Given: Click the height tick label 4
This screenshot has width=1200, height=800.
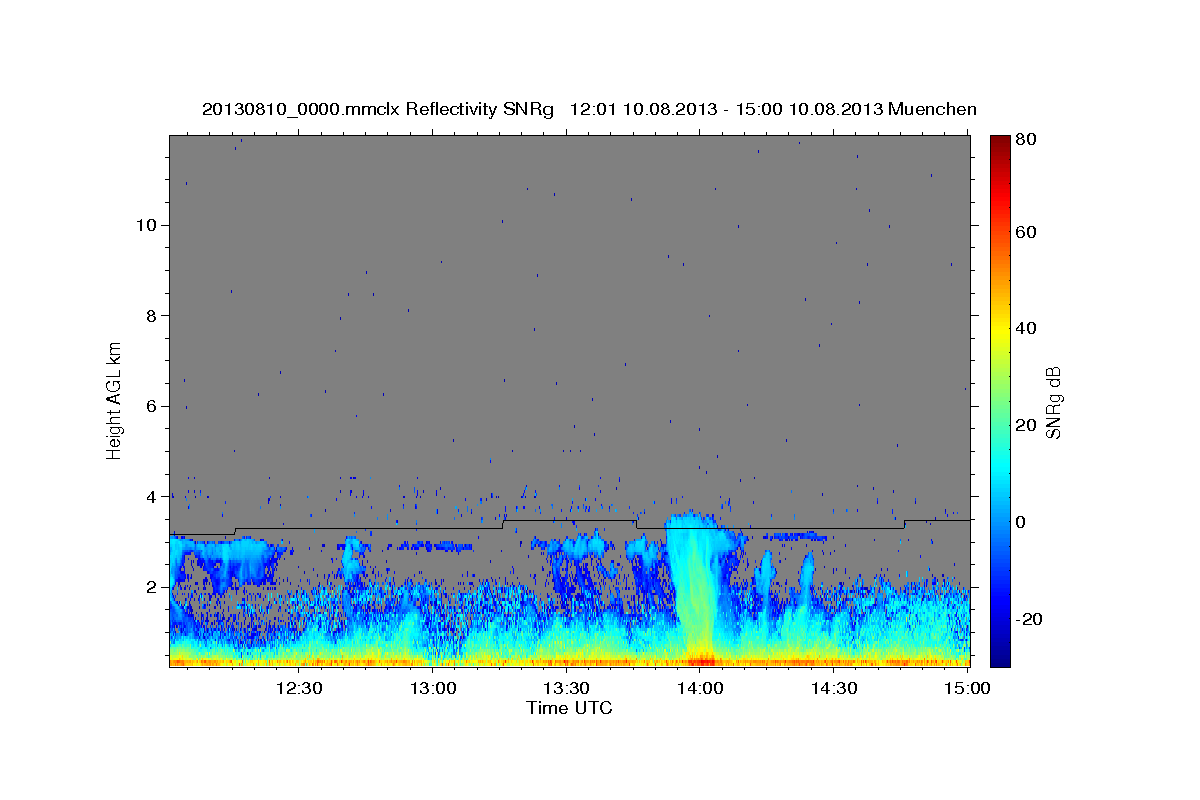Looking at the screenshot, I should 153,497.
